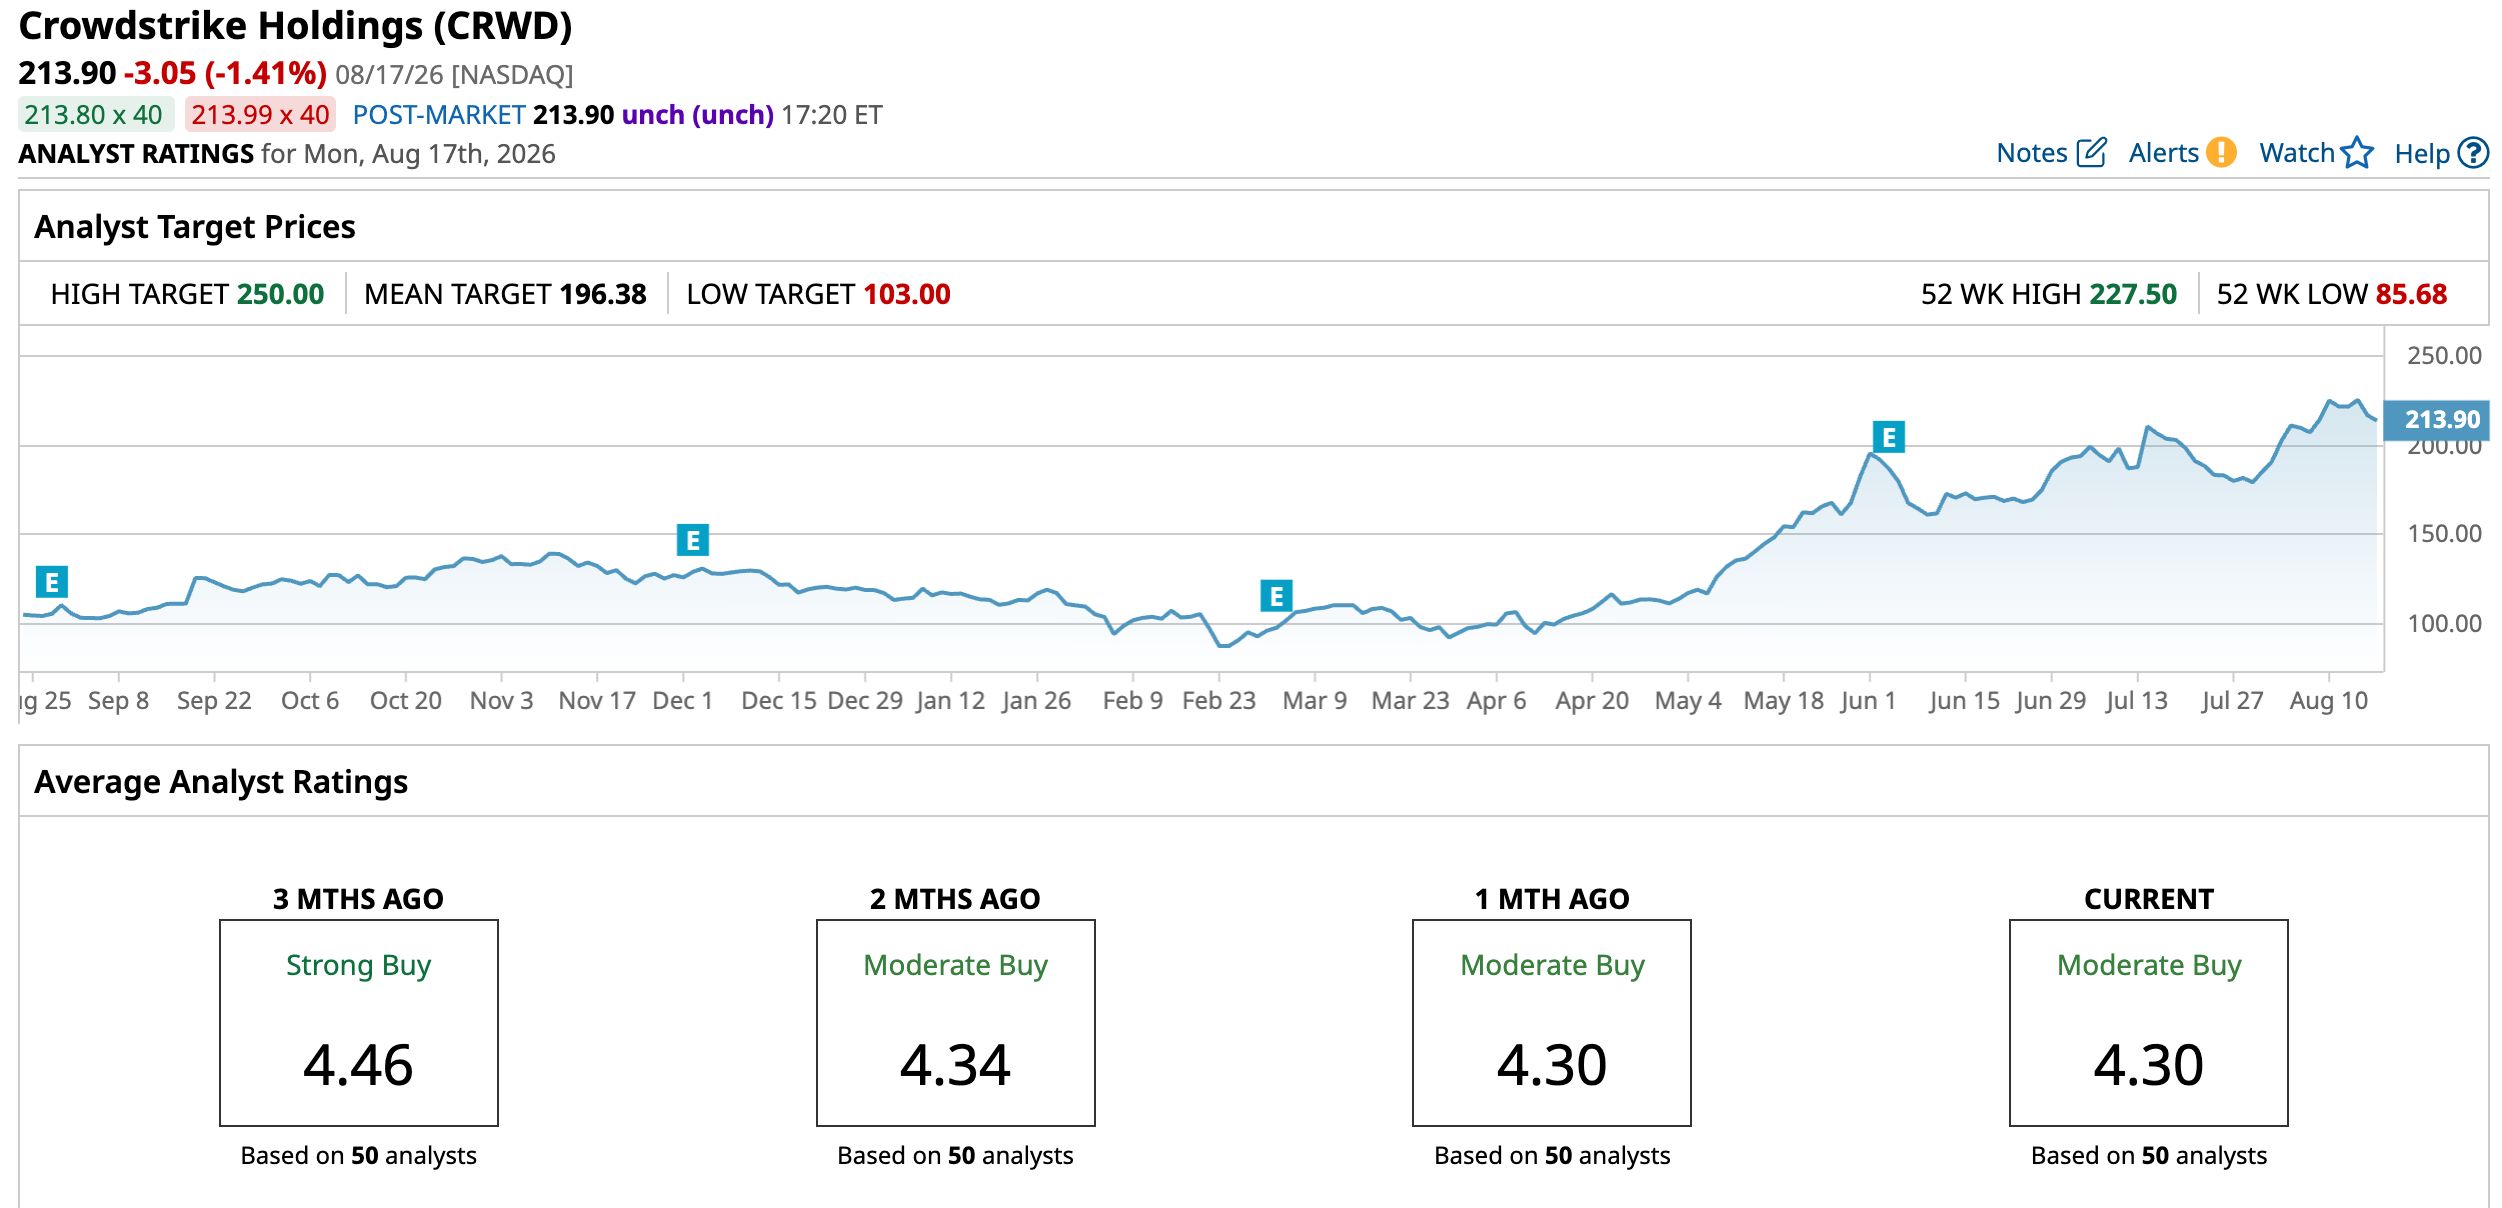Select the 4.46 rating score
This screenshot has height=1208, width=2502.
point(358,1065)
